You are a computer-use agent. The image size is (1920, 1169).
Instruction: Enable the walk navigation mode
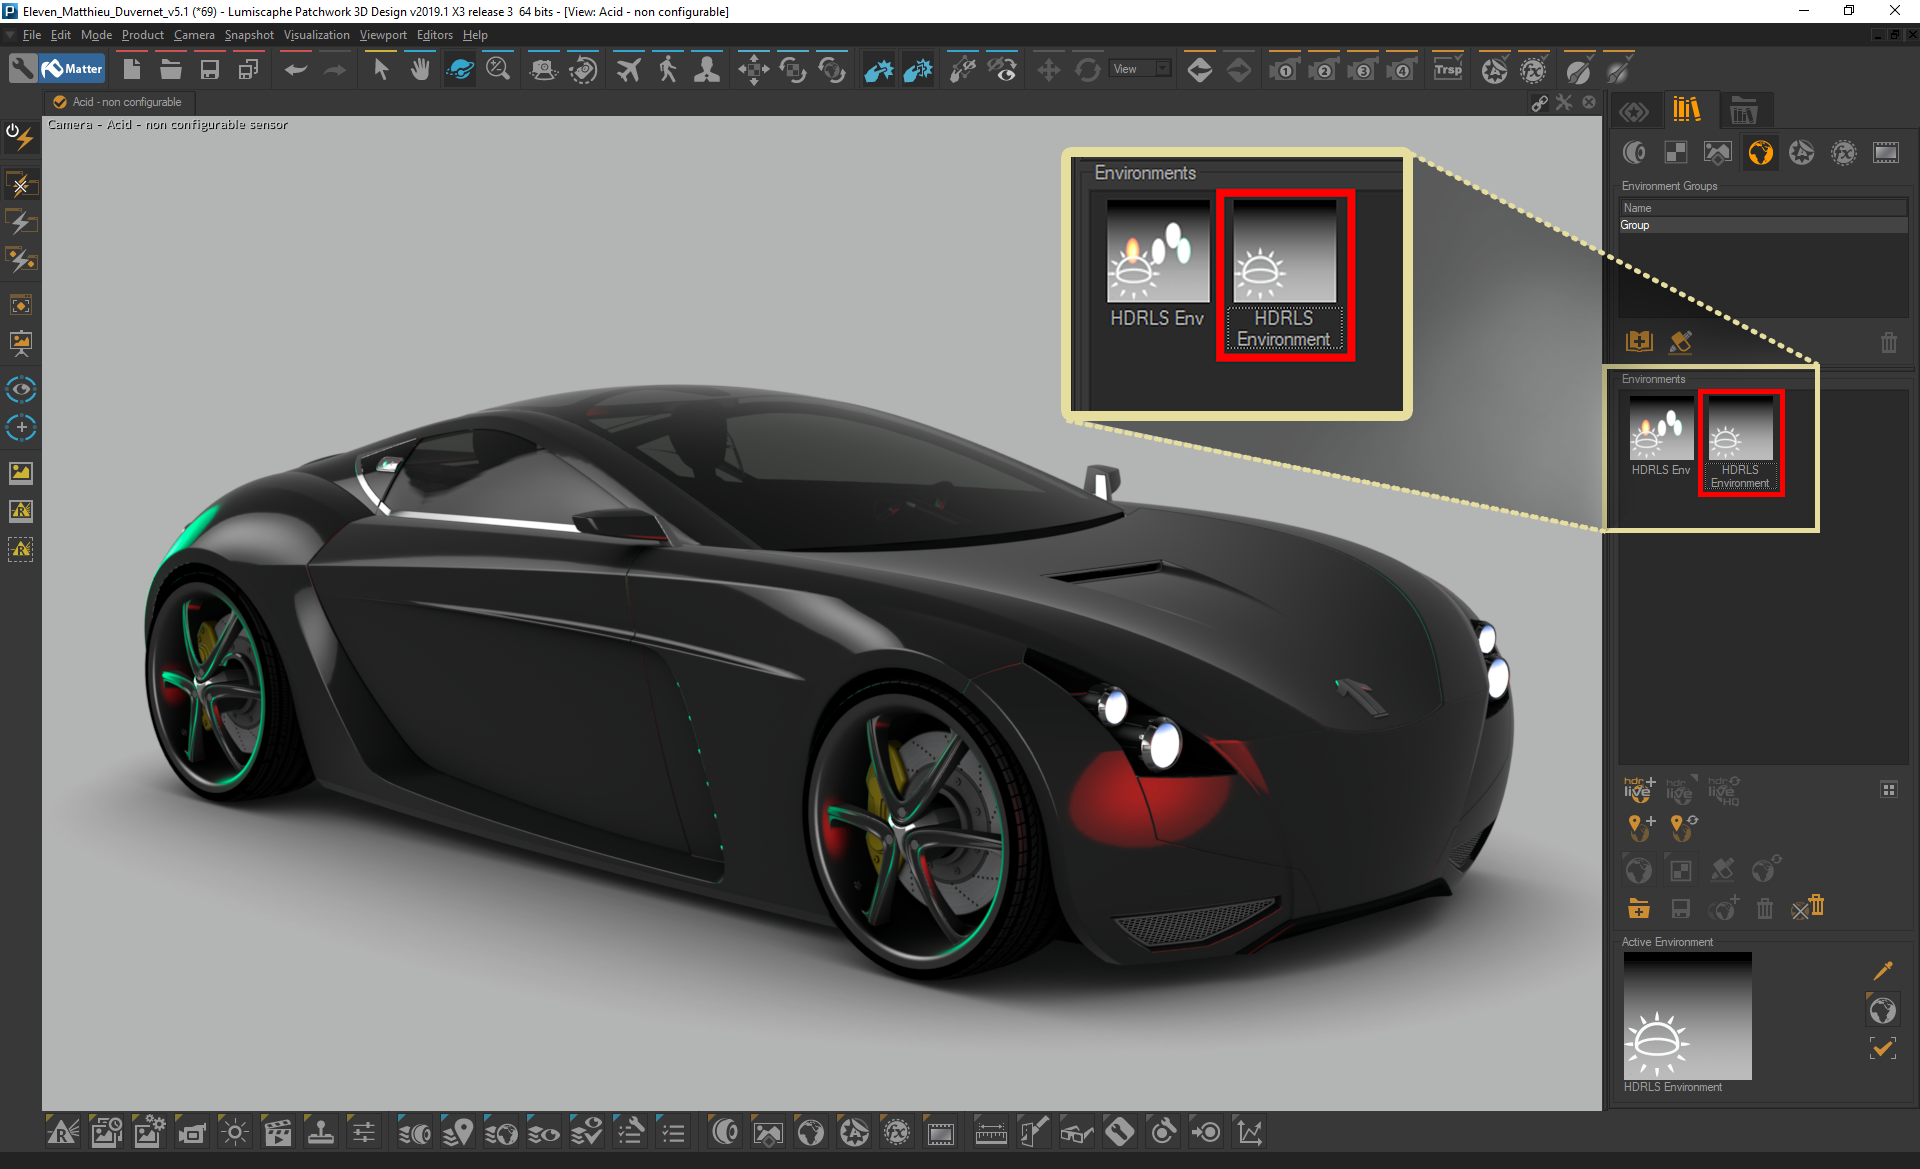pyautogui.click(x=668, y=69)
